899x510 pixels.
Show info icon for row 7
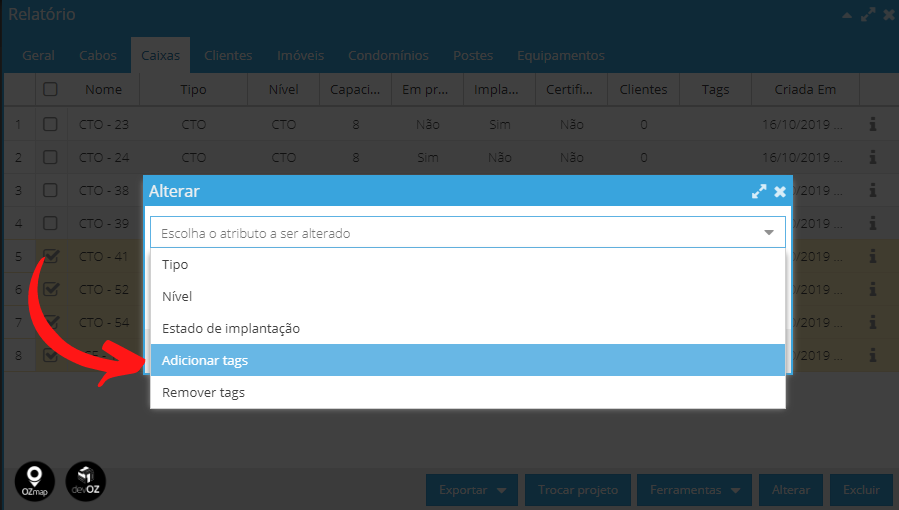tap(873, 322)
